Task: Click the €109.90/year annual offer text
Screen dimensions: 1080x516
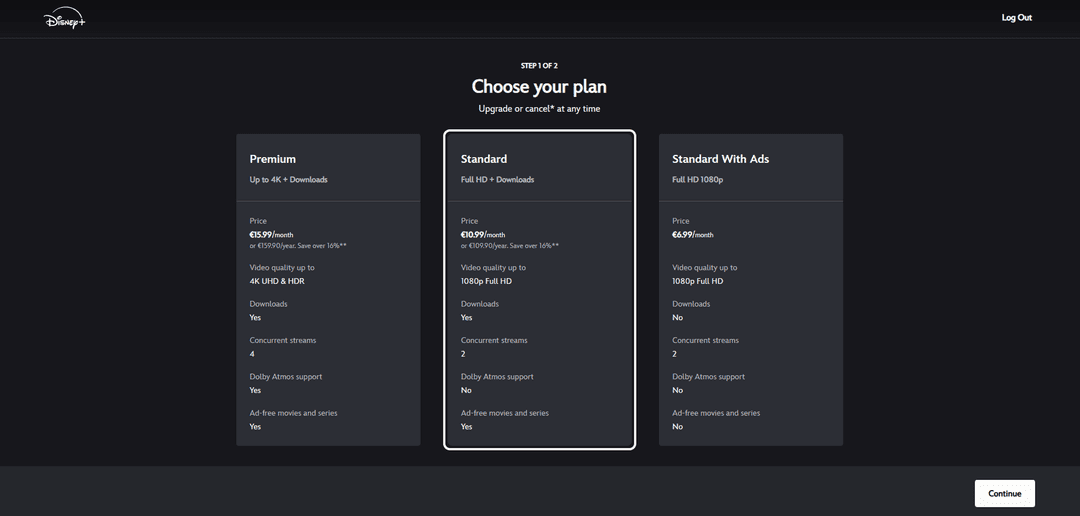Action: [x=509, y=245]
